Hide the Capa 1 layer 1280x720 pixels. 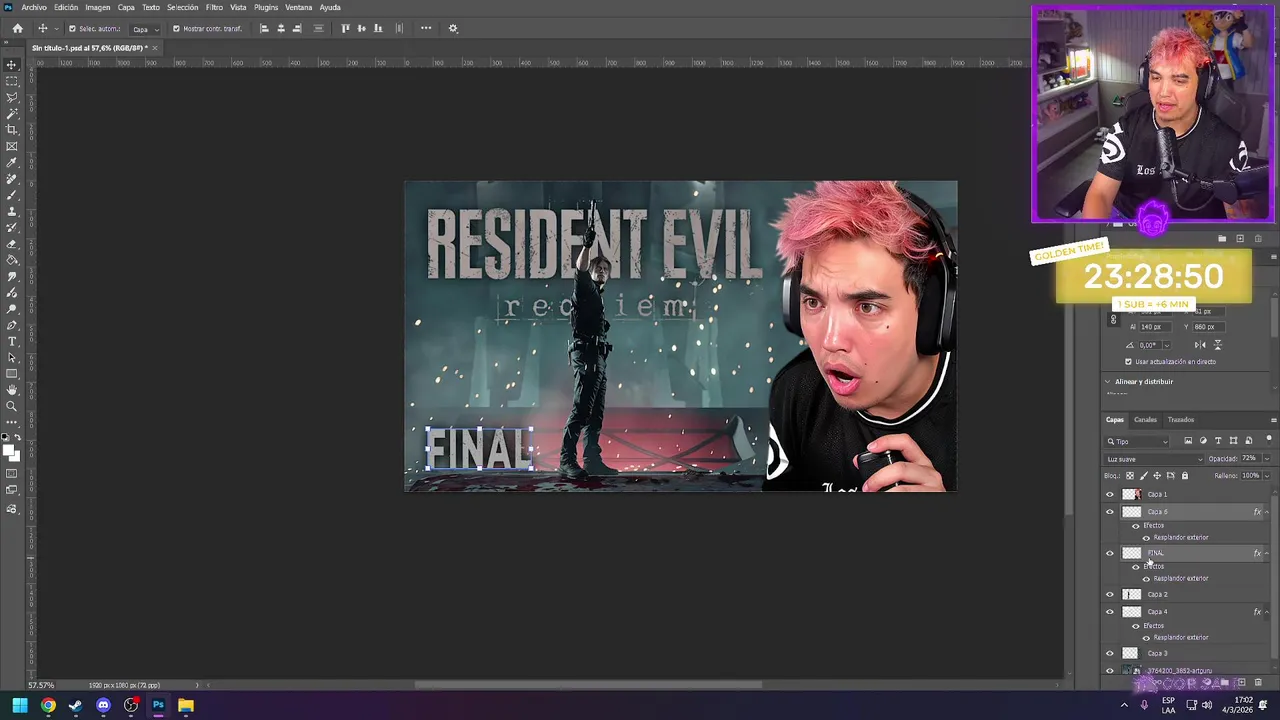[x=1109, y=494]
